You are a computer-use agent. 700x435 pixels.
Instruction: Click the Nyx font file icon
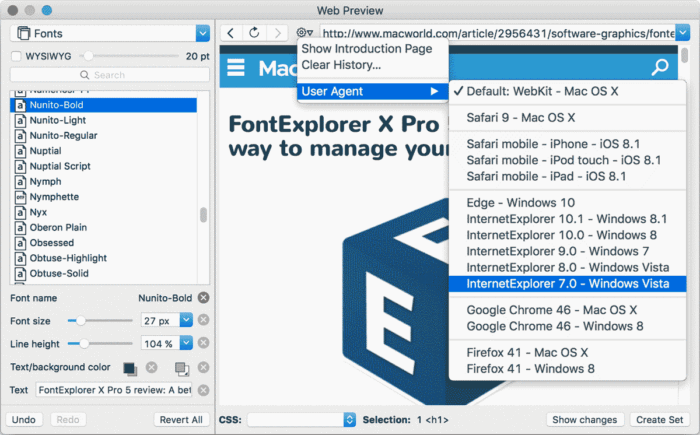(x=20, y=212)
